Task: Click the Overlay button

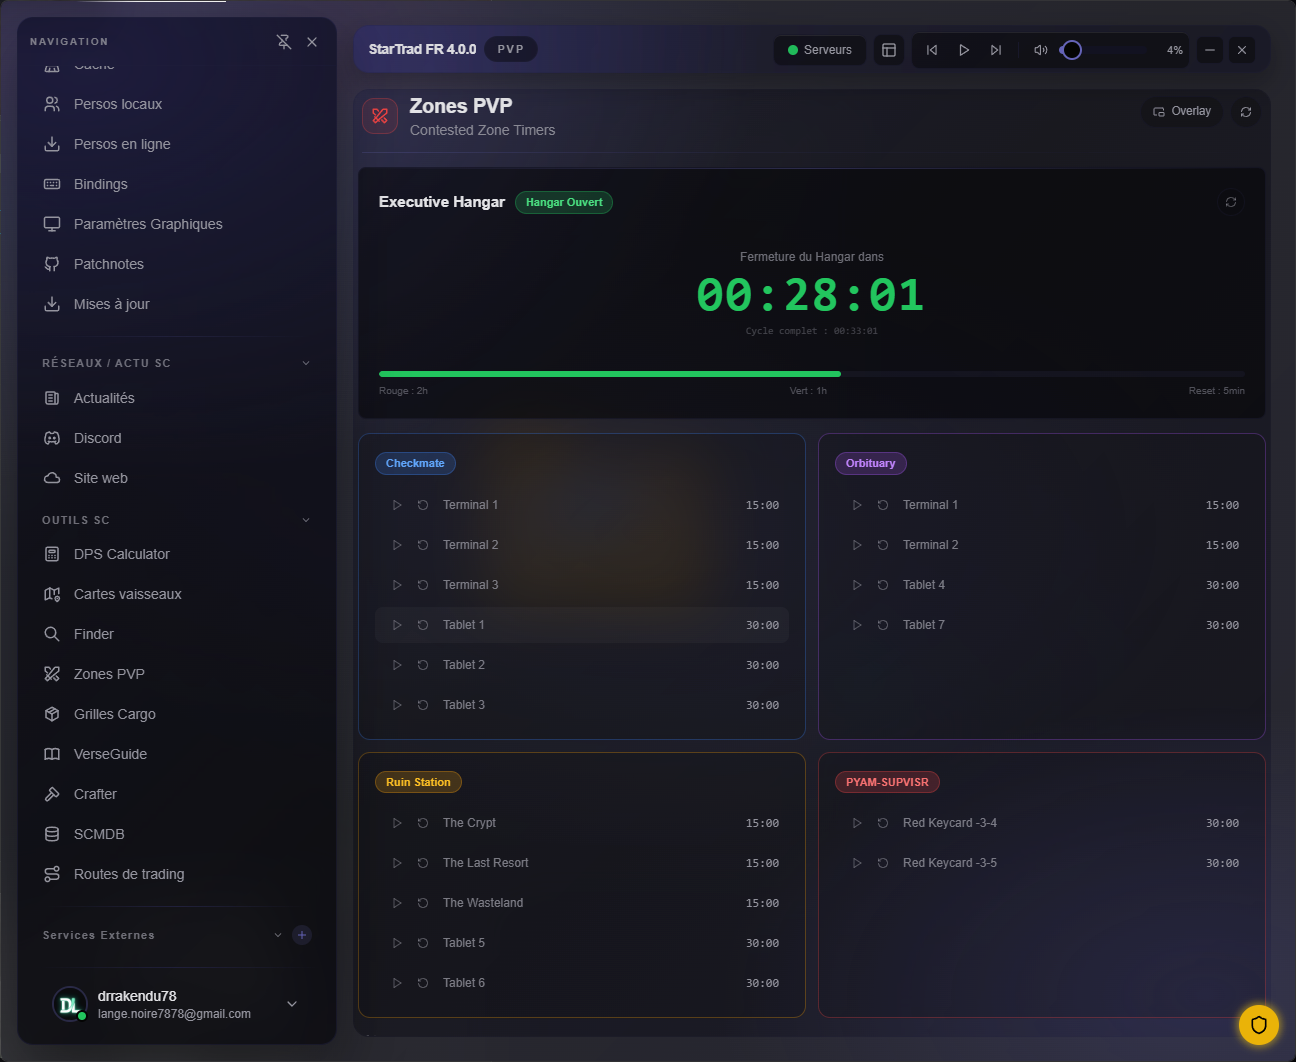Action: (1182, 112)
